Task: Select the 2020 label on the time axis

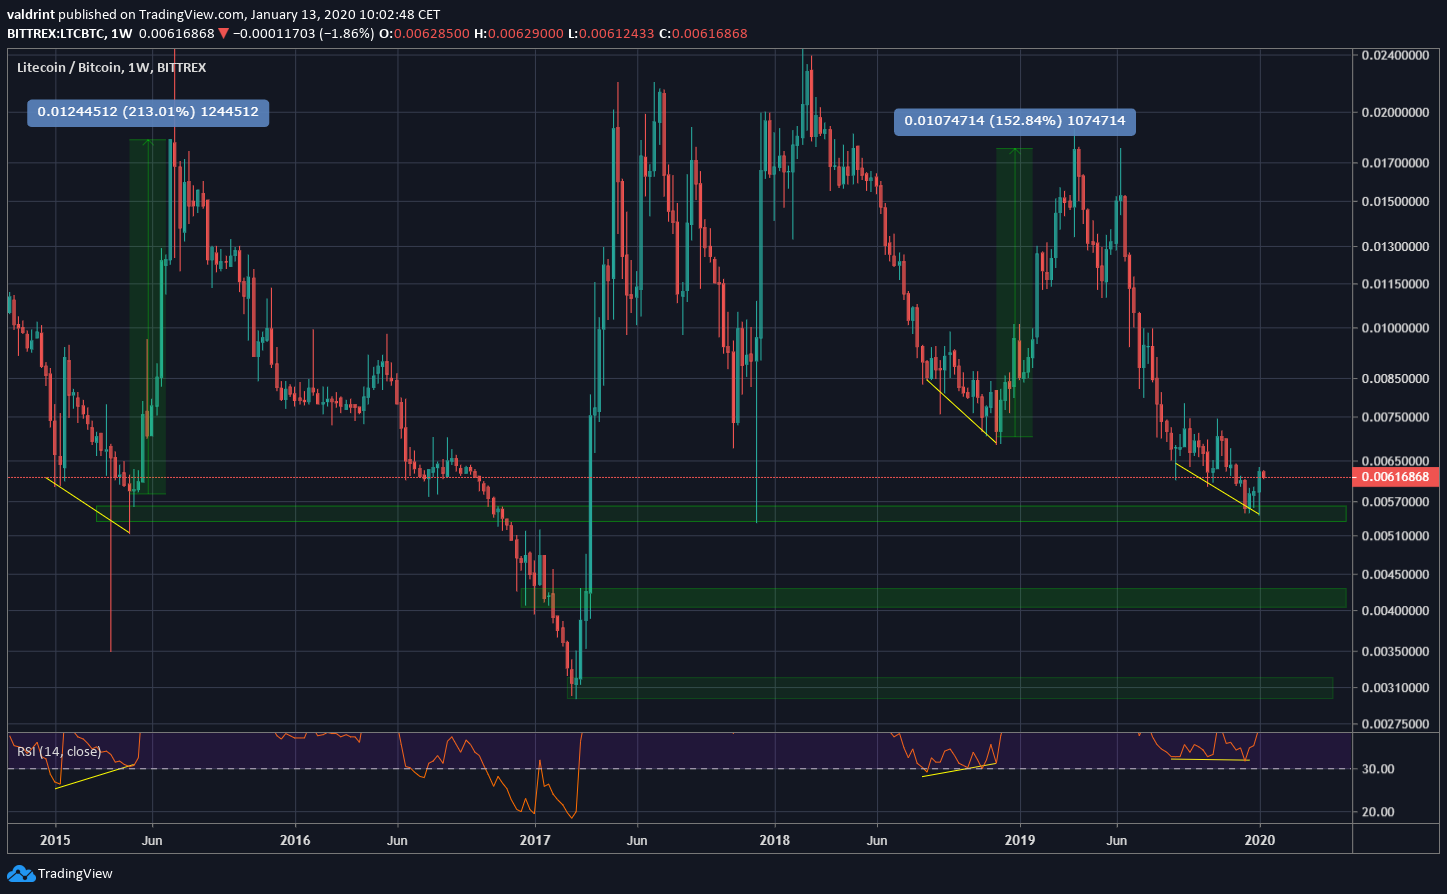Action: coord(1260,841)
